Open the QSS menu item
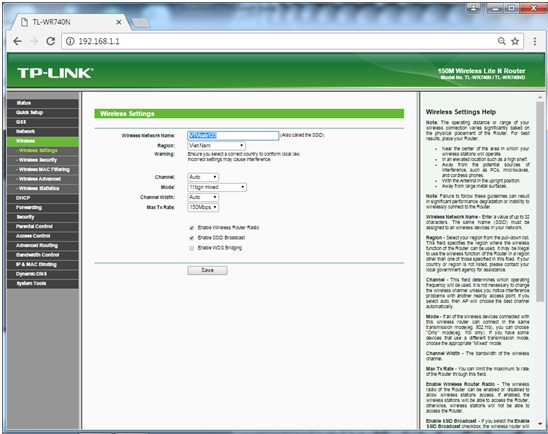The image size is (548, 434). pos(43,122)
